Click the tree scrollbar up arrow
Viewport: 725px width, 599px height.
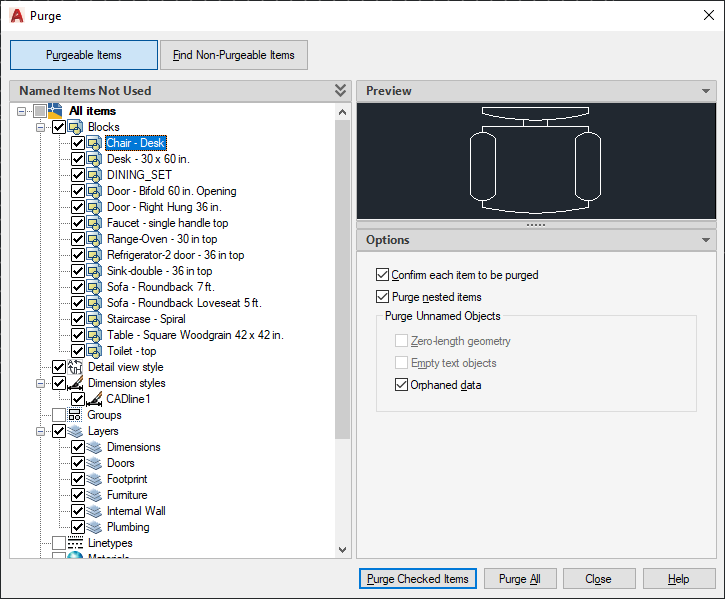click(342, 112)
